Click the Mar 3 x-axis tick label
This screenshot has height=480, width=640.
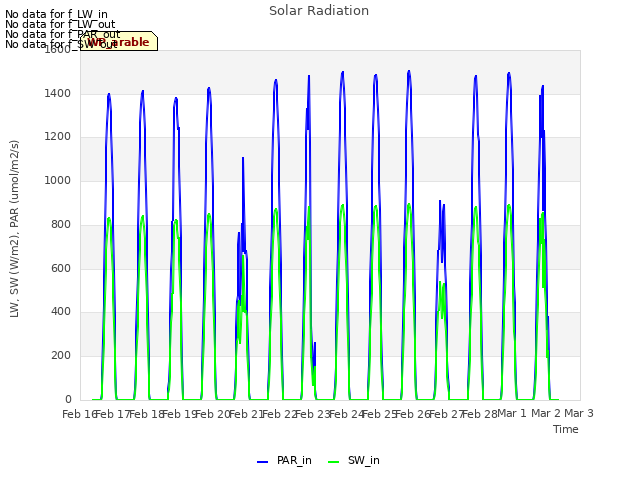click(x=579, y=413)
